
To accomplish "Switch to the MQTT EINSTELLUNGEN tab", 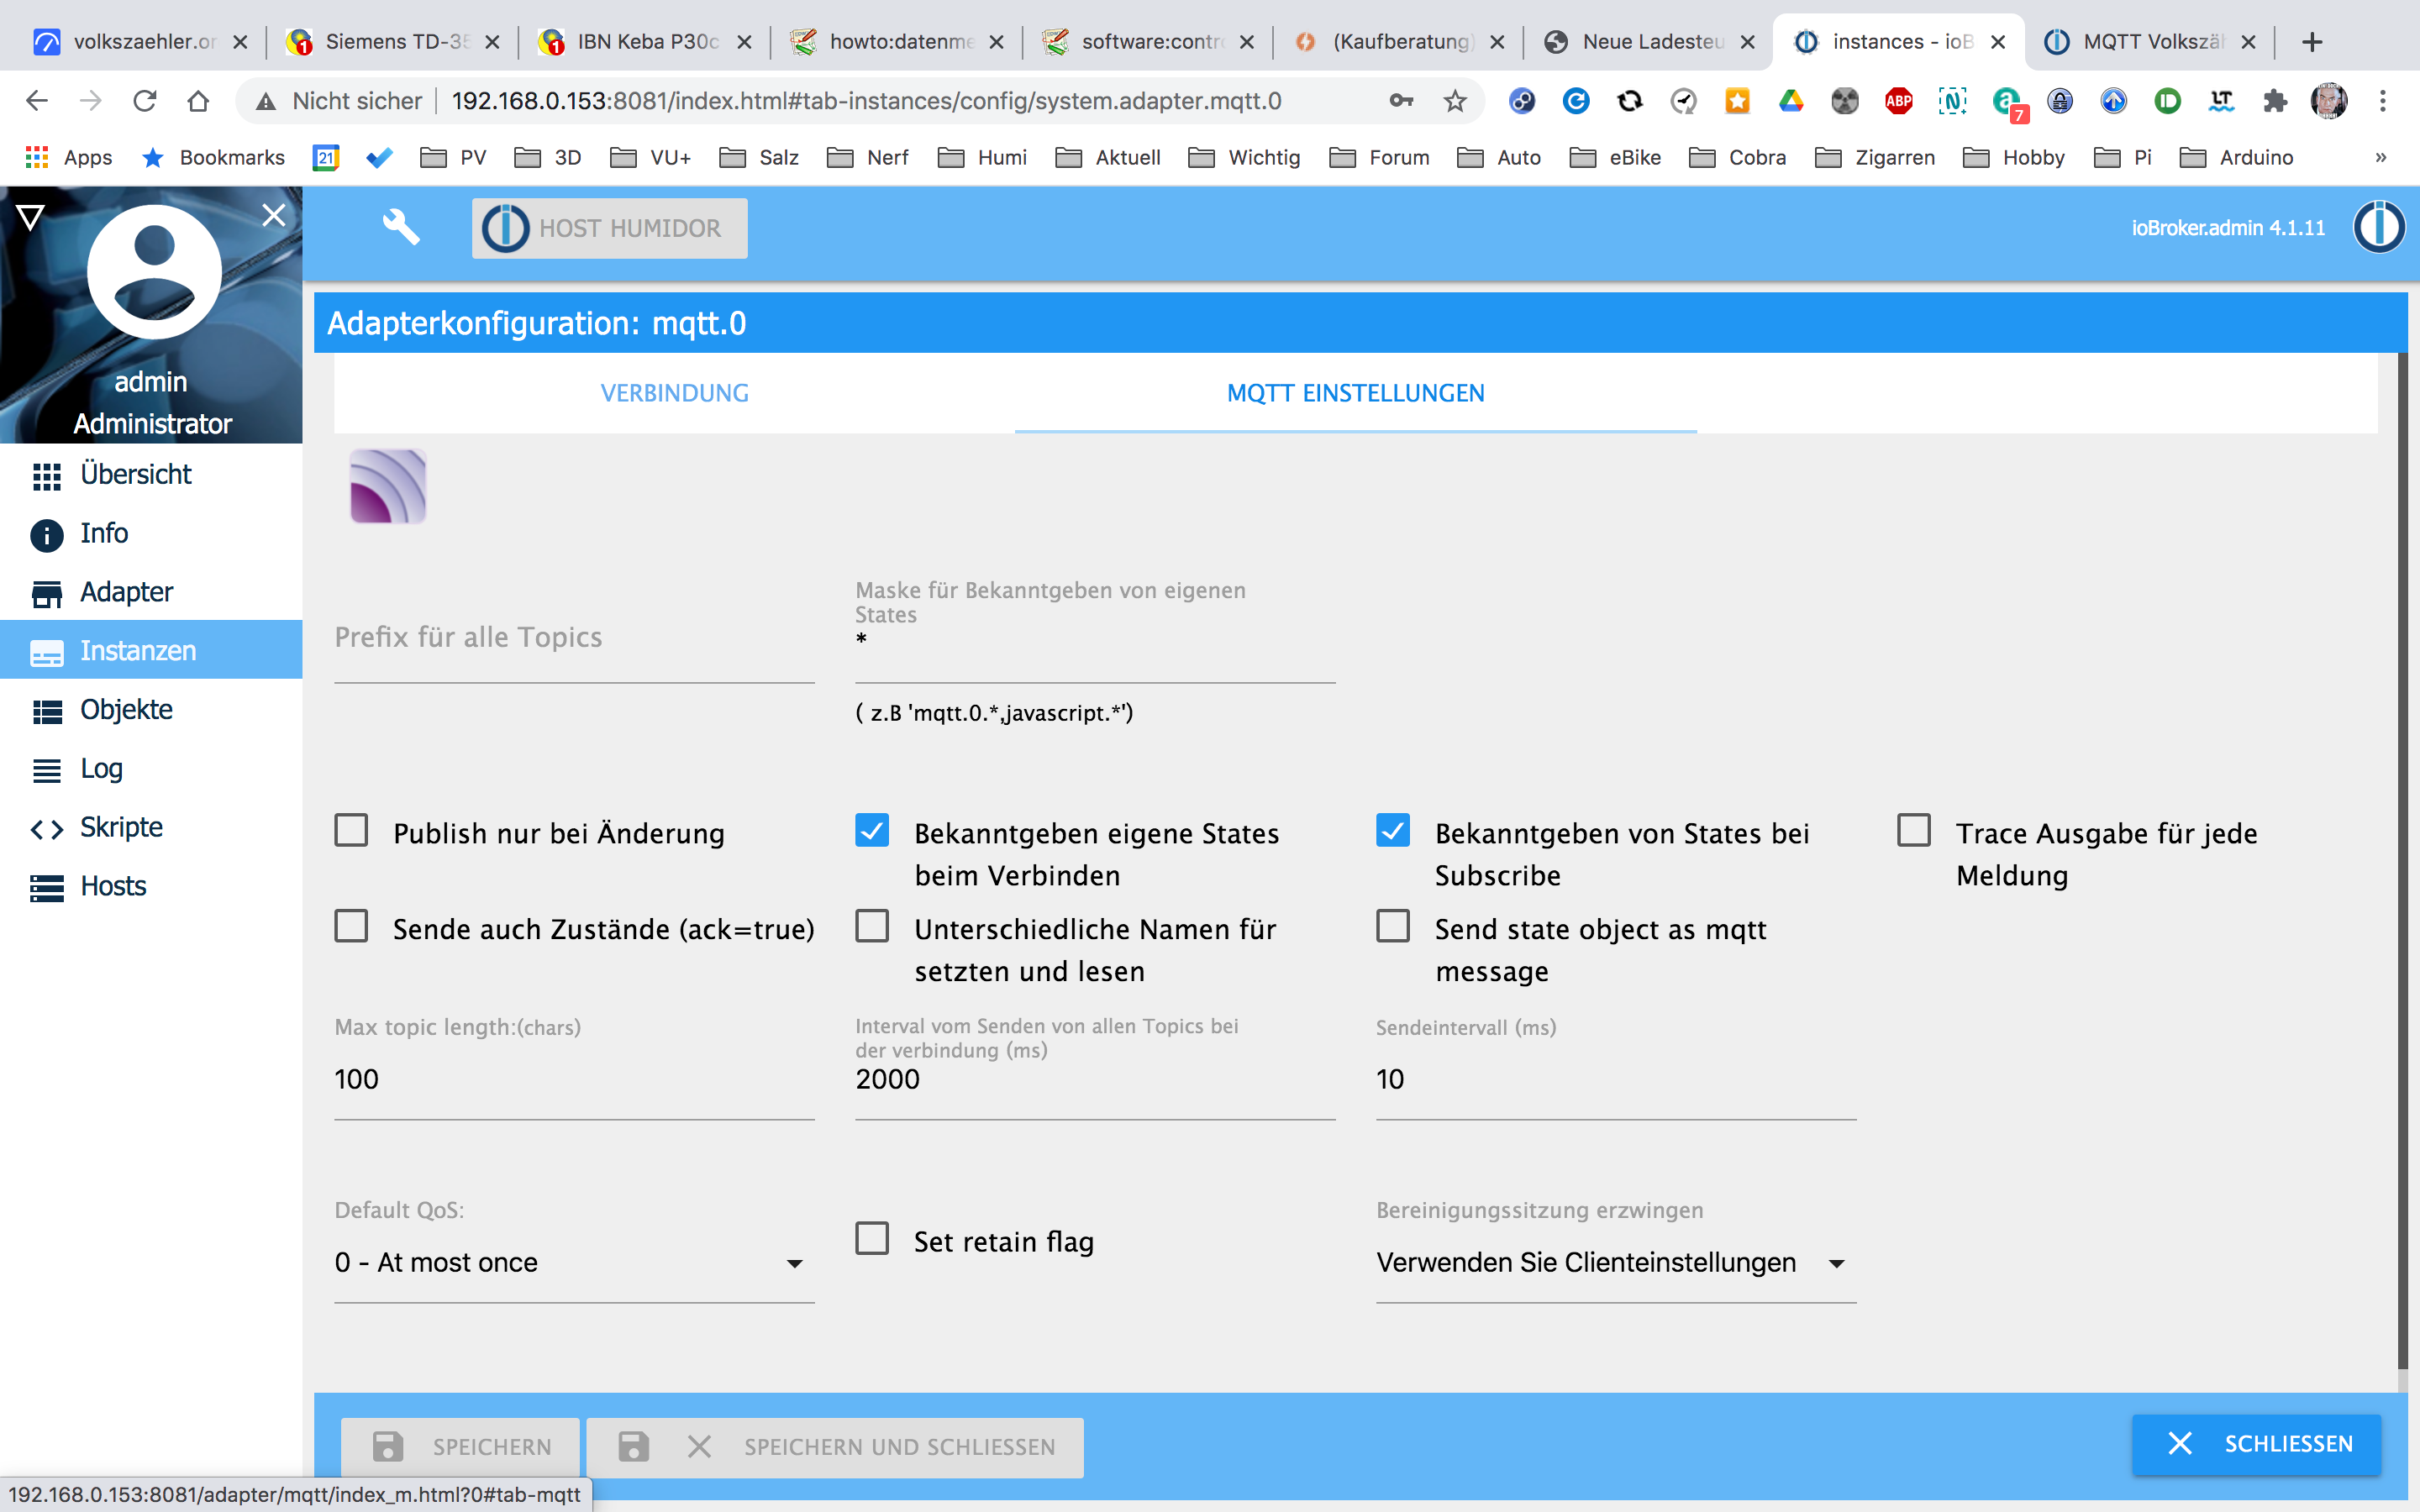I will [x=1355, y=393].
